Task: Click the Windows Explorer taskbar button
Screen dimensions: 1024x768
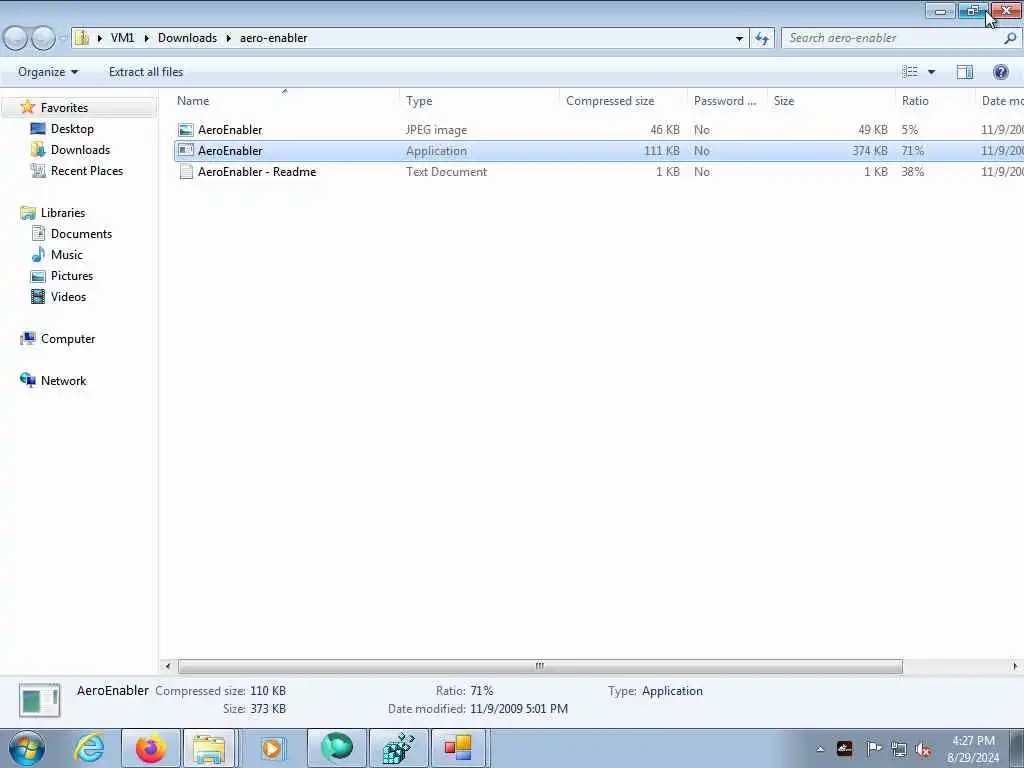Action: [210, 748]
